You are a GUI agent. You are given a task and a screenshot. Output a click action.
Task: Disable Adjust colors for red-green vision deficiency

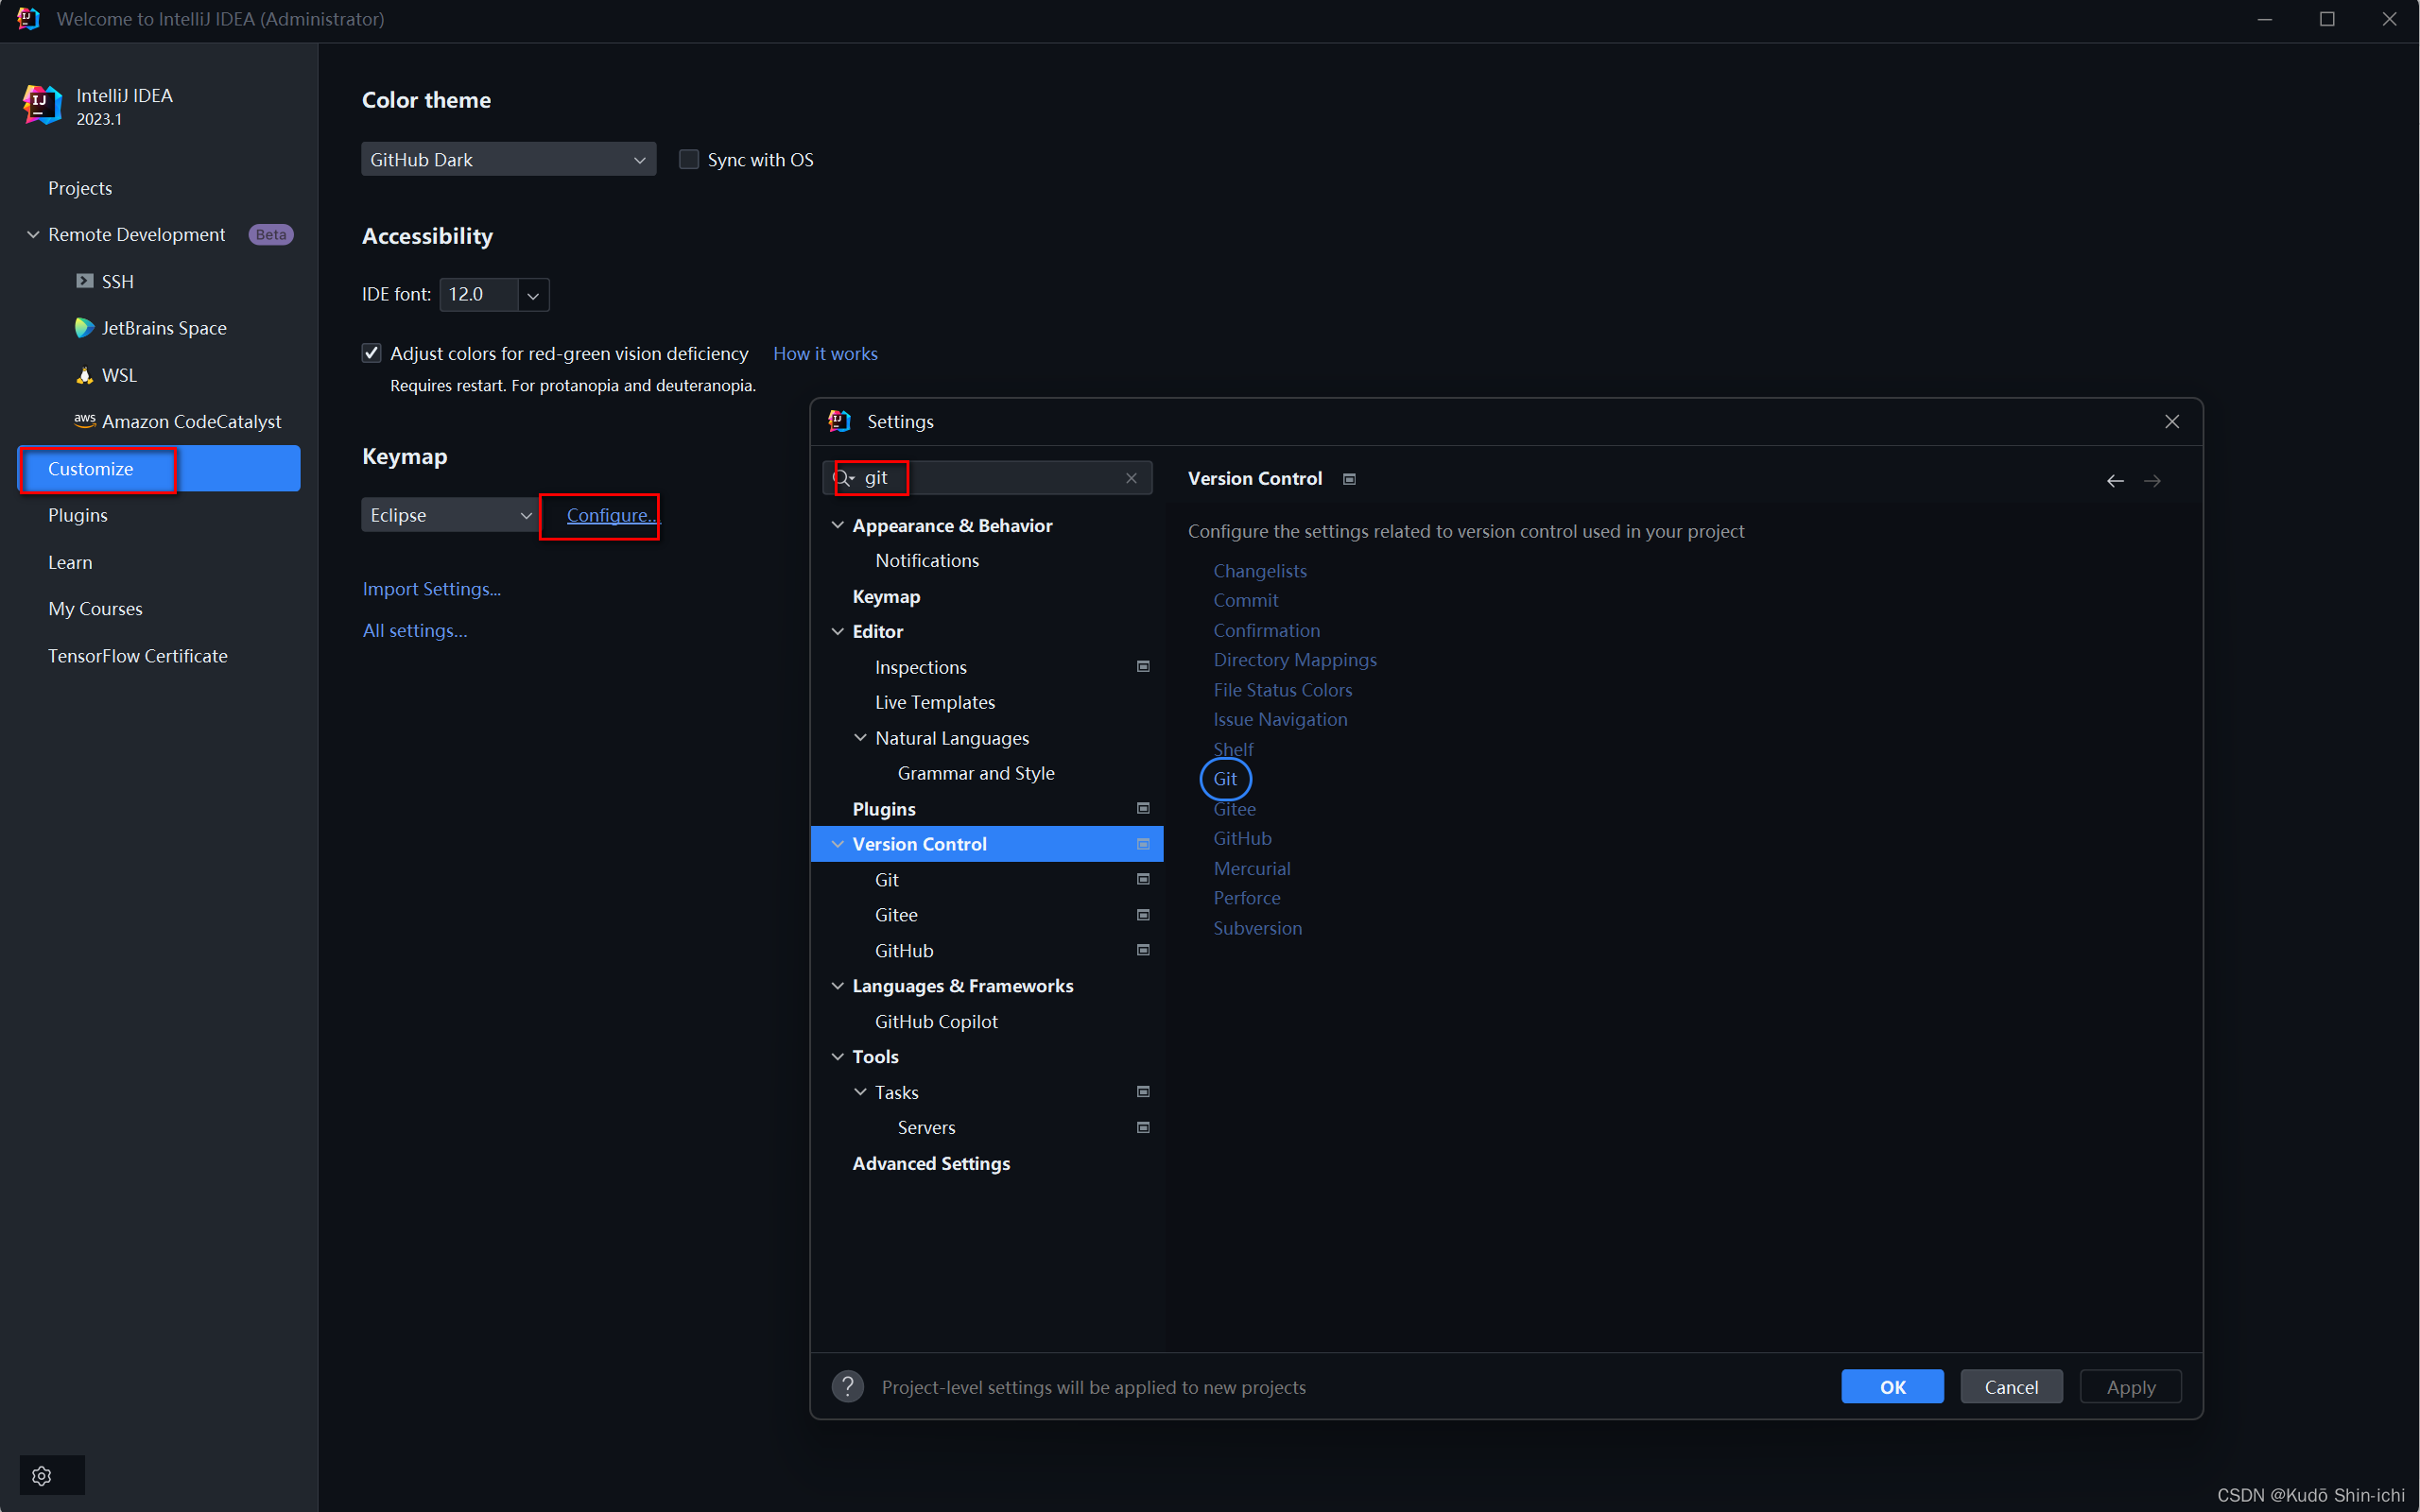(x=371, y=353)
